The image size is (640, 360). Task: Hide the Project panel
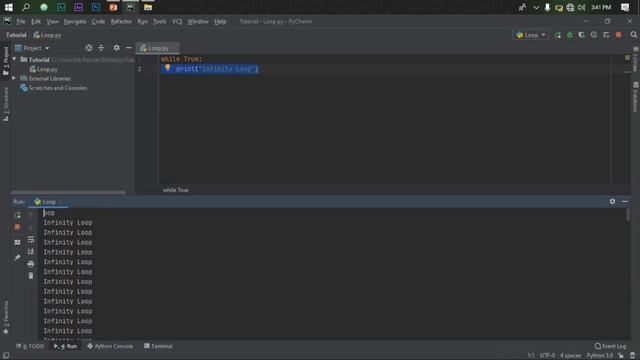point(129,48)
